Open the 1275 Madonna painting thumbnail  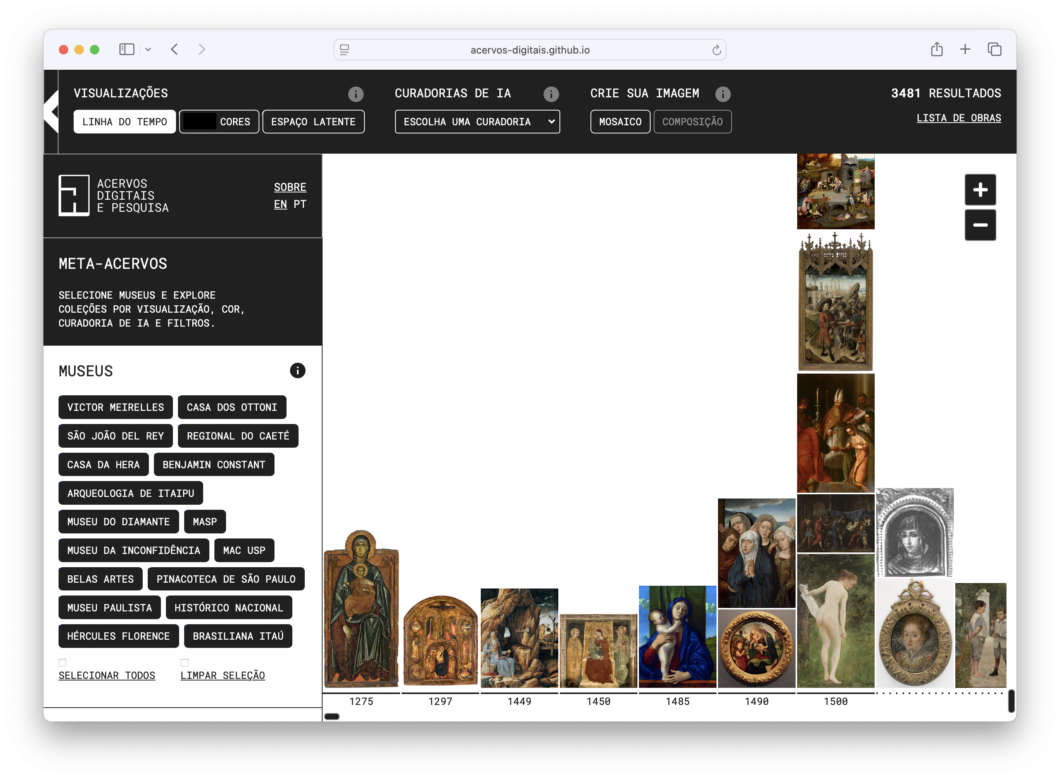(361, 609)
